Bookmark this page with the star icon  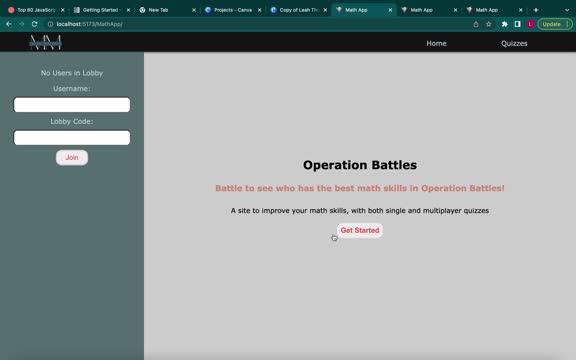coord(489,24)
